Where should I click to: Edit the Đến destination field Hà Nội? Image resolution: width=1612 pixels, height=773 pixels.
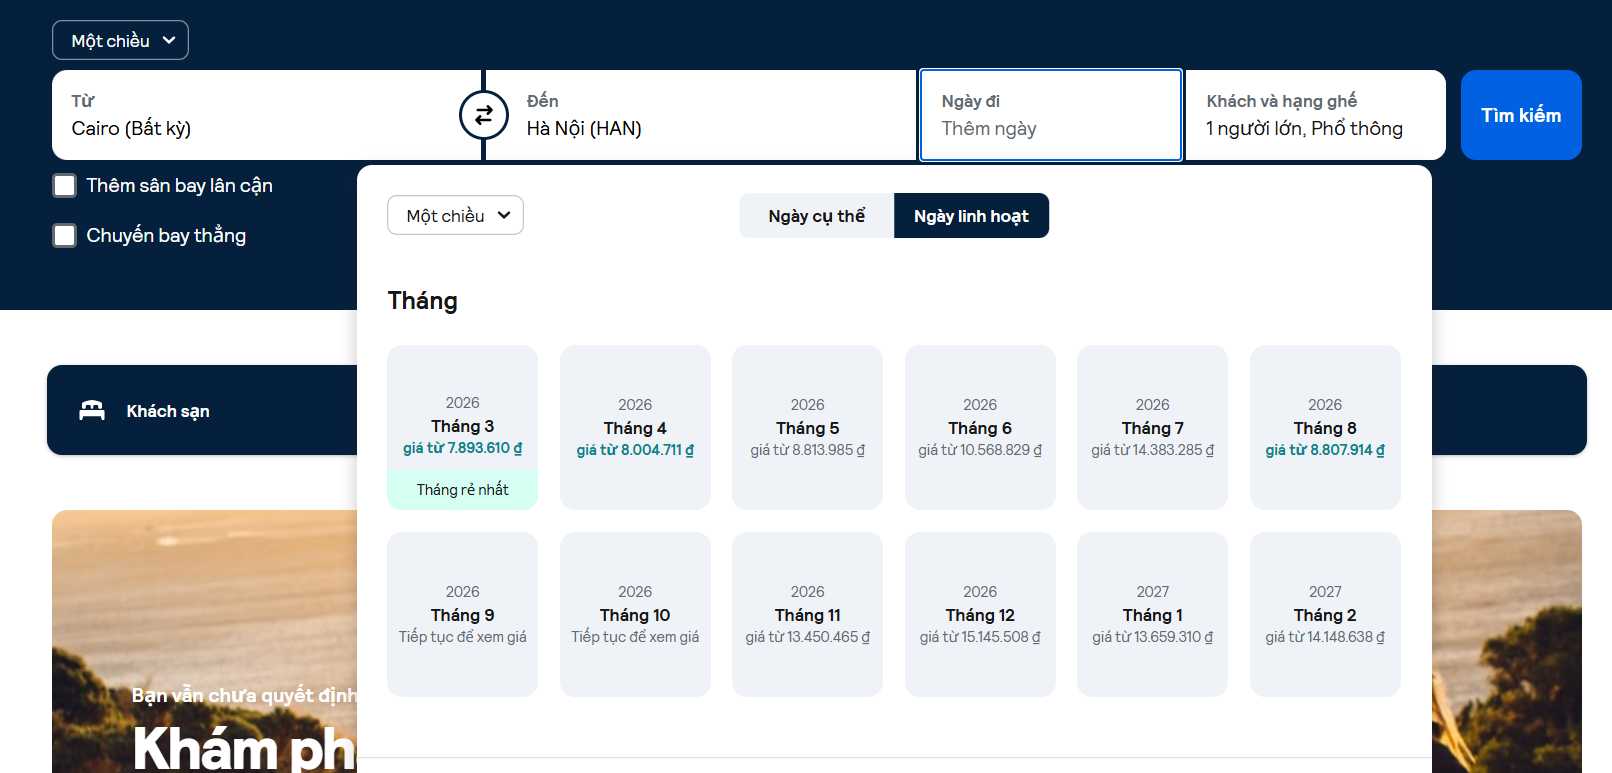pos(701,115)
